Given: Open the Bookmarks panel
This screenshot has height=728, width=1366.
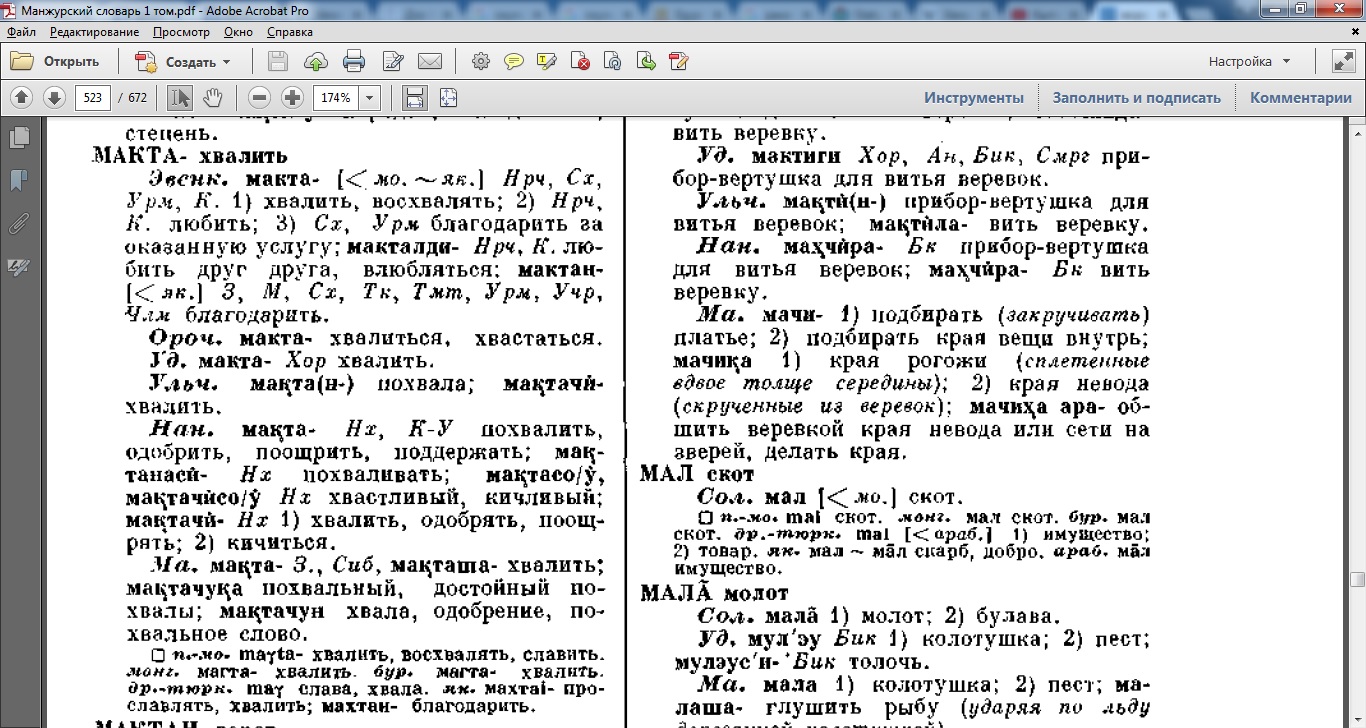Looking at the screenshot, I should (18, 180).
